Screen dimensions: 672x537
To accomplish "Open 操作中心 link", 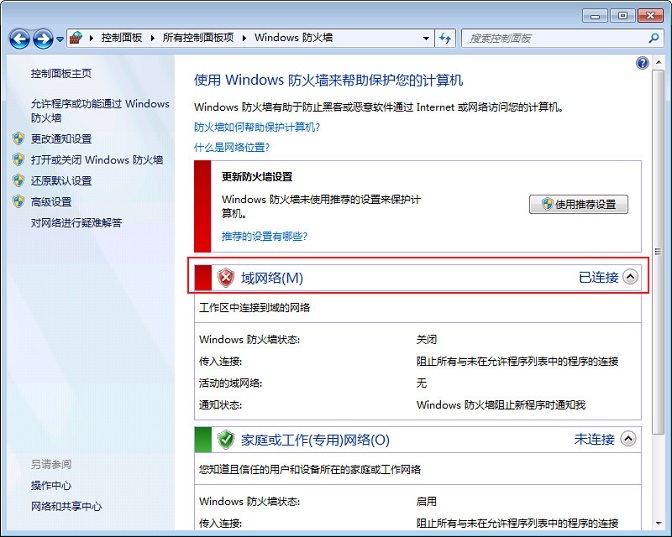I will [x=51, y=486].
